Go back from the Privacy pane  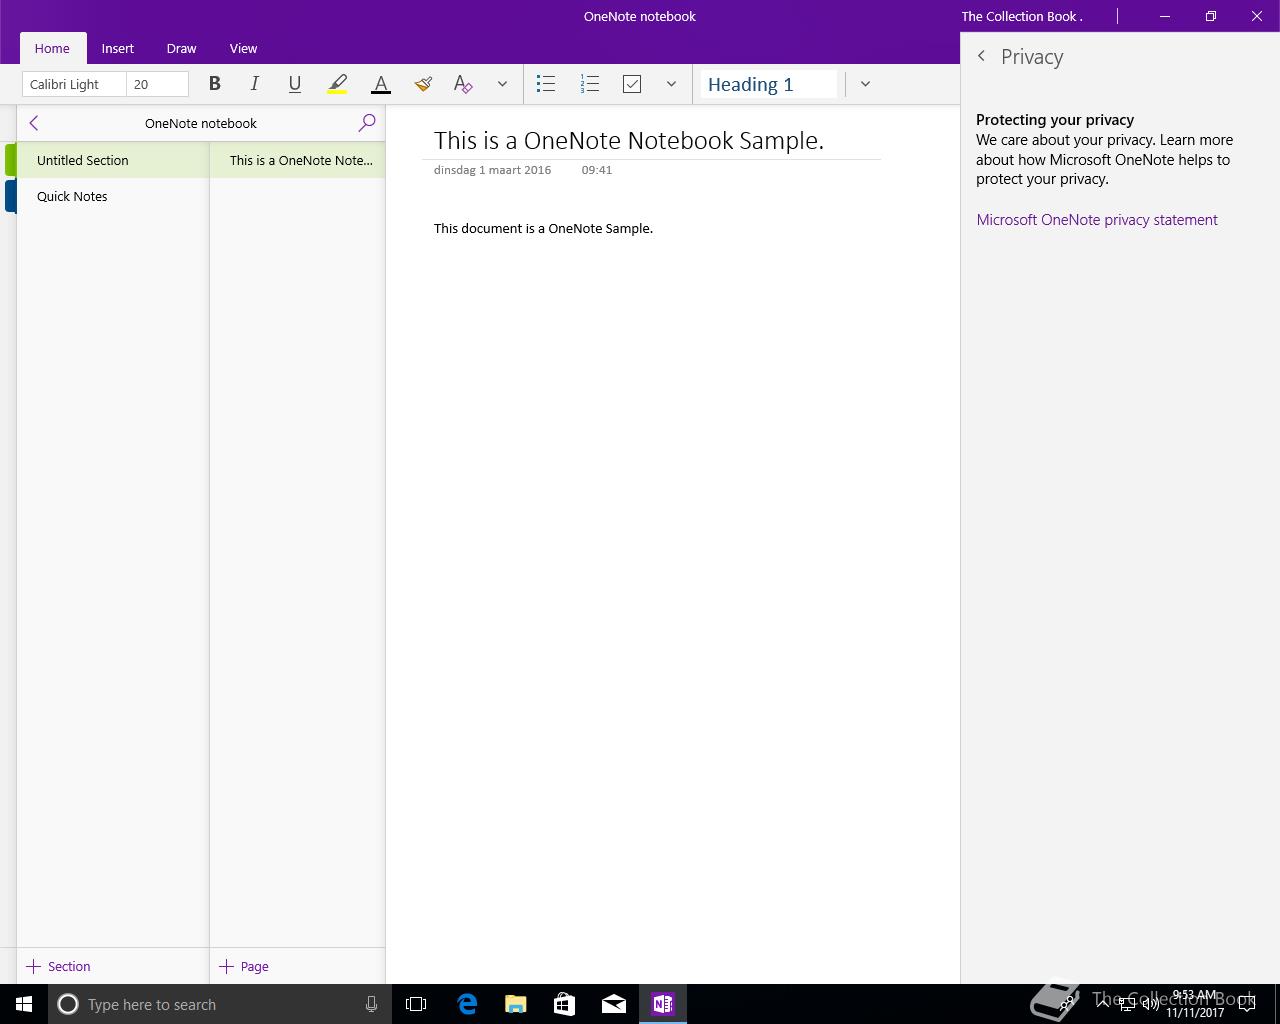tap(982, 57)
